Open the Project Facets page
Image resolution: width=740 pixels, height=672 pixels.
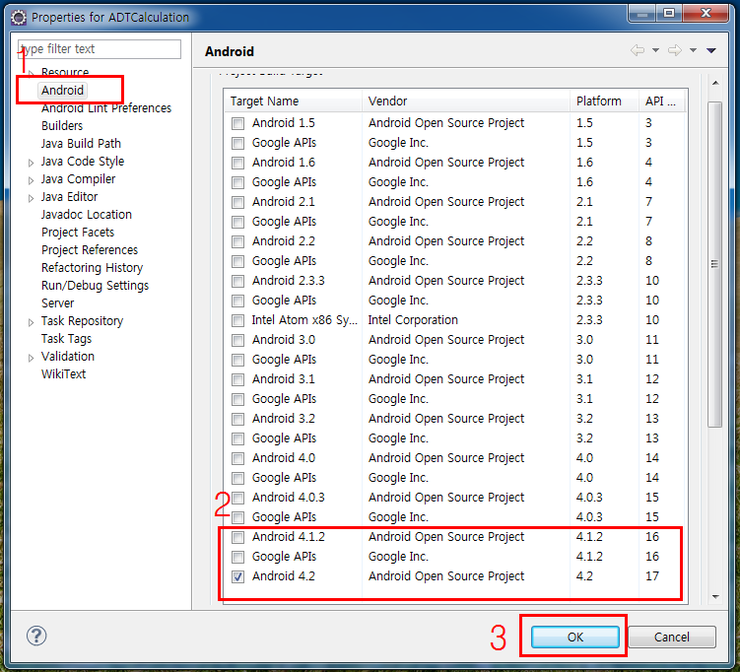point(78,232)
